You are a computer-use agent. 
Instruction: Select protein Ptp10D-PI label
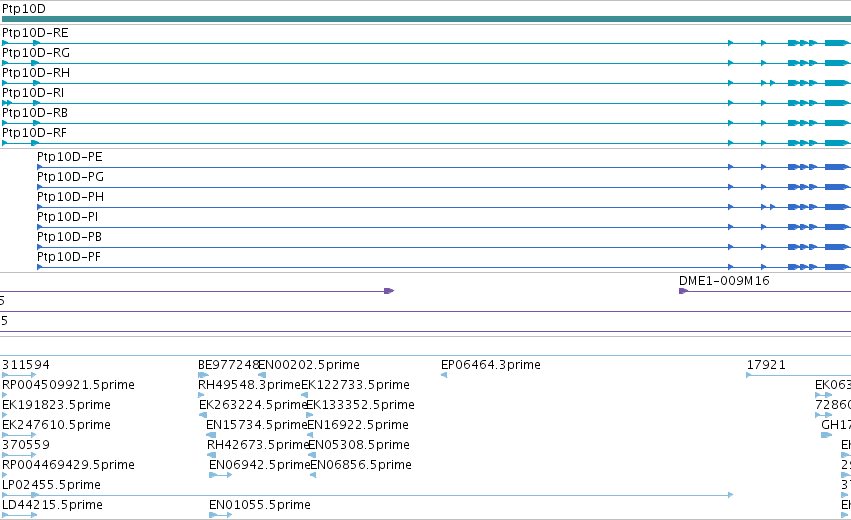[67, 217]
